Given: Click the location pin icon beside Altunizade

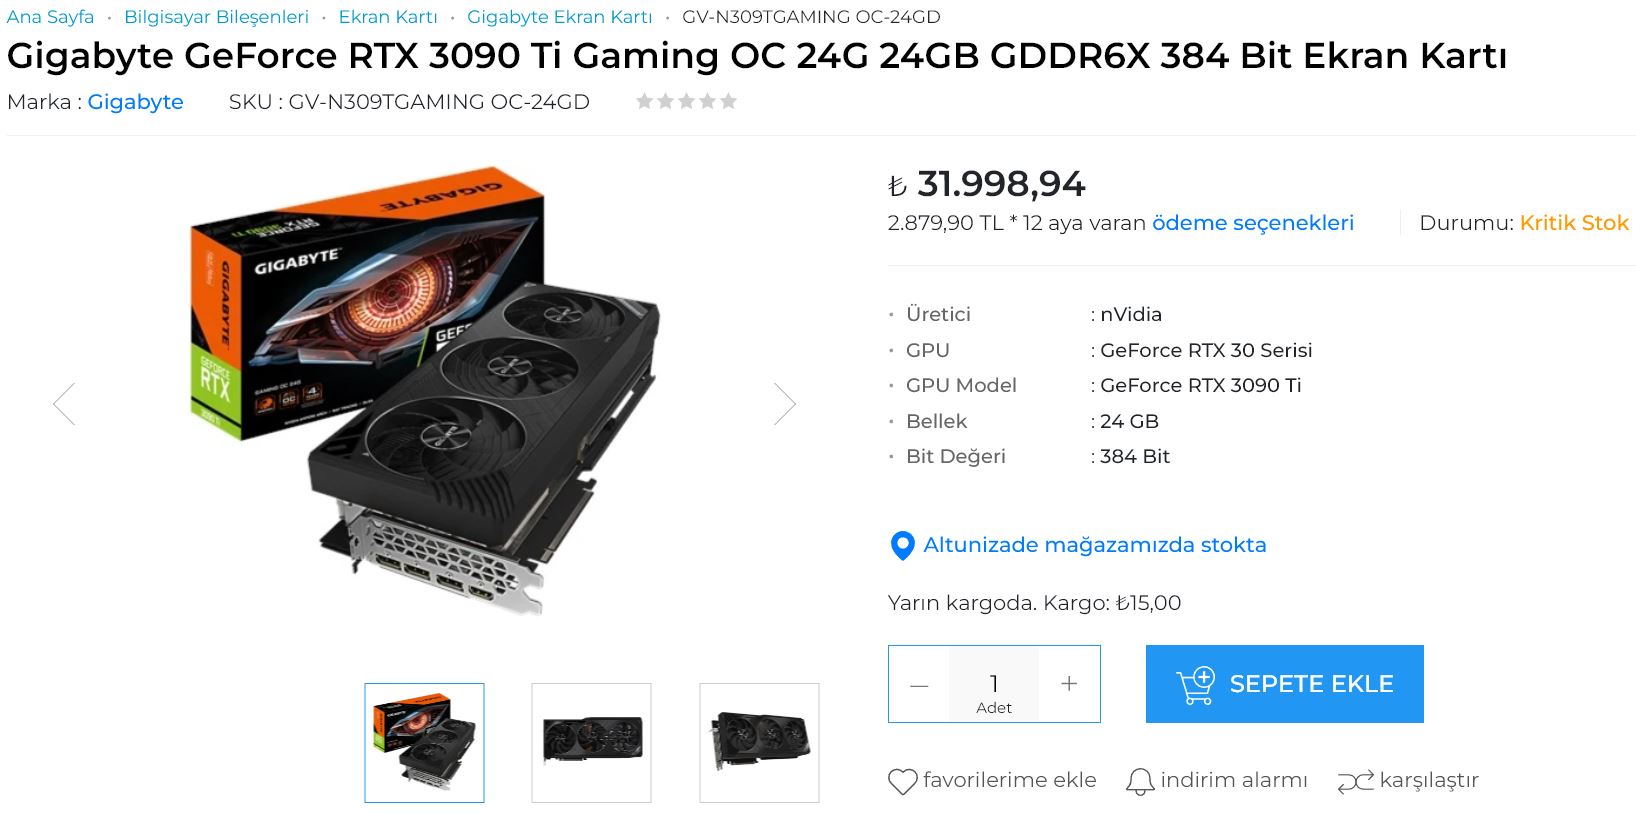Looking at the screenshot, I should coord(902,545).
